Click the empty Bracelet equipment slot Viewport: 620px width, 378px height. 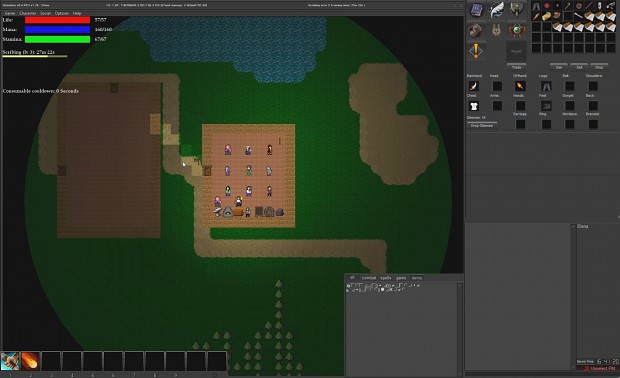click(x=593, y=125)
